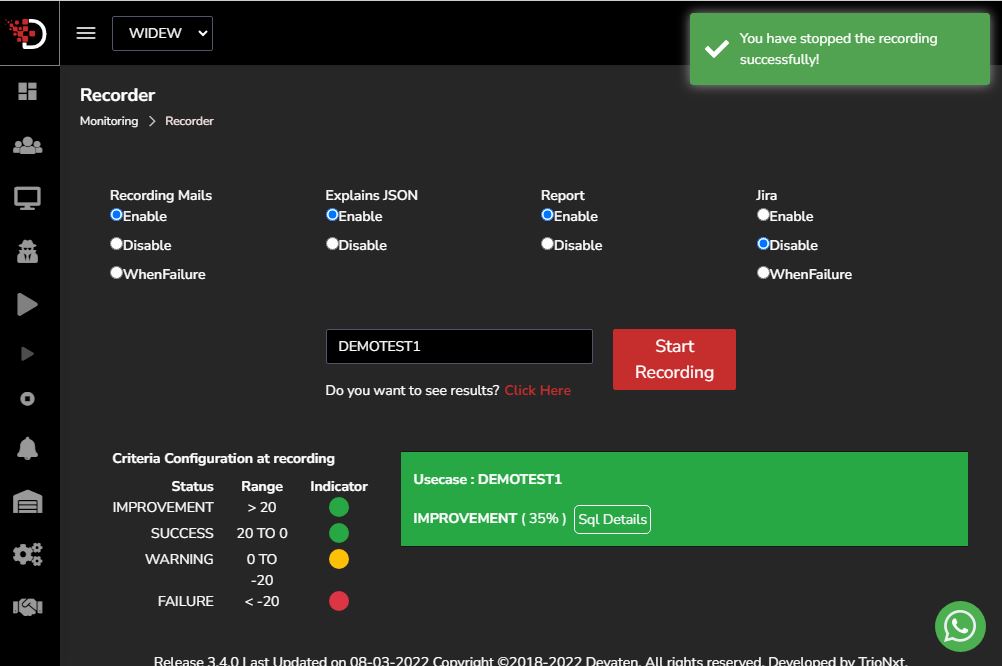
Task: Click the record circle icon in sidebar
Action: [27, 399]
